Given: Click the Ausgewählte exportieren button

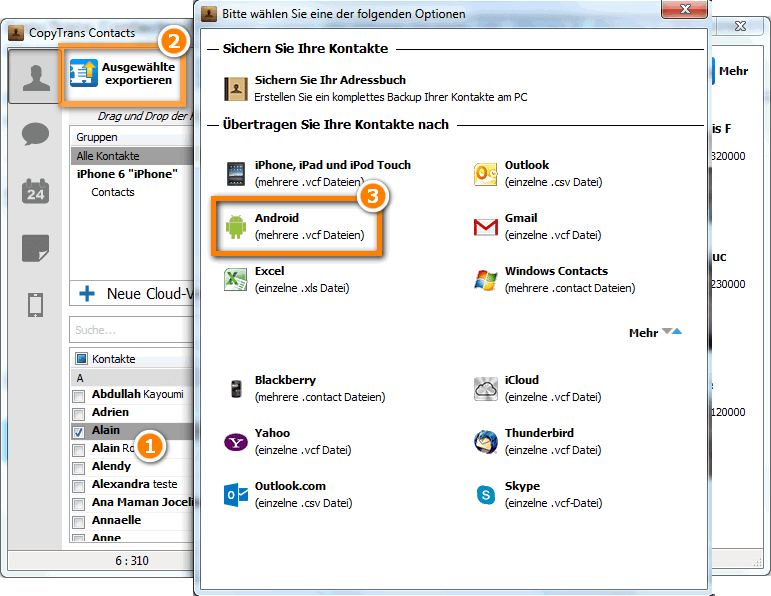Looking at the screenshot, I should click(122, 74).
